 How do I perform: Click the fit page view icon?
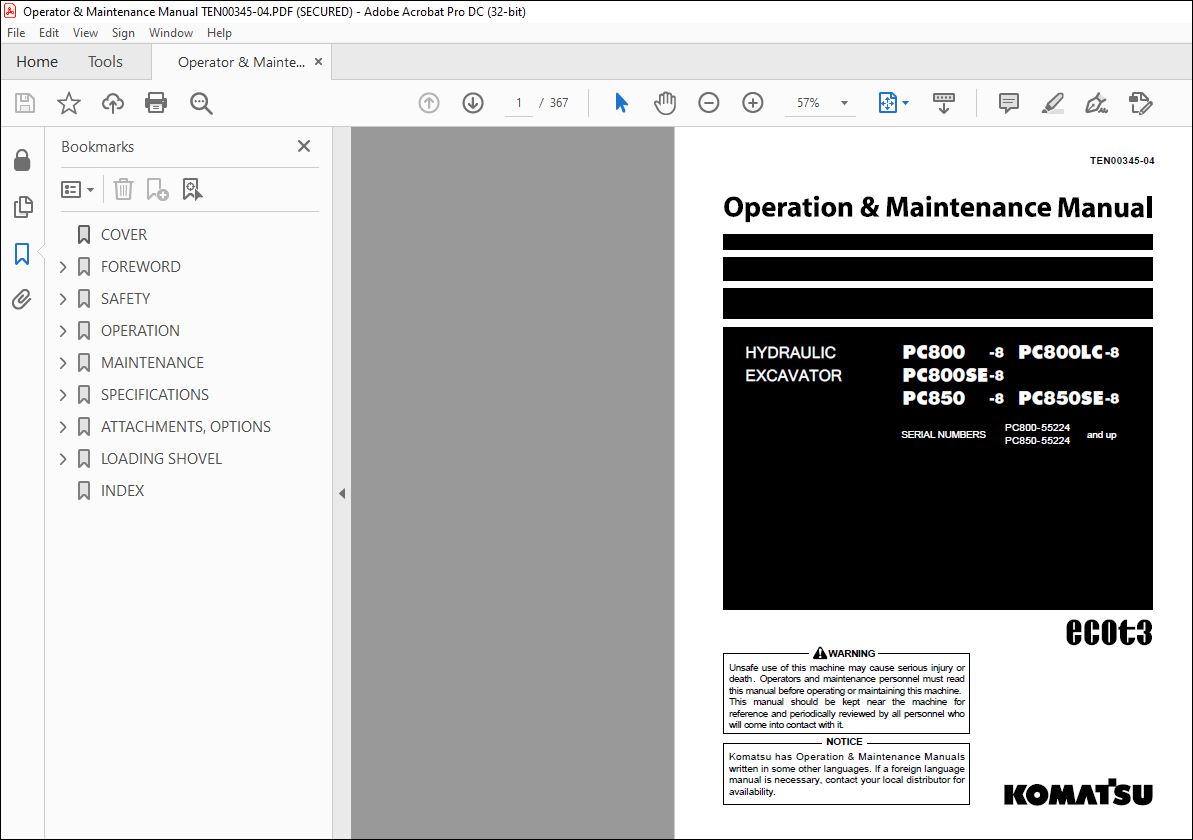click(888, 103)
